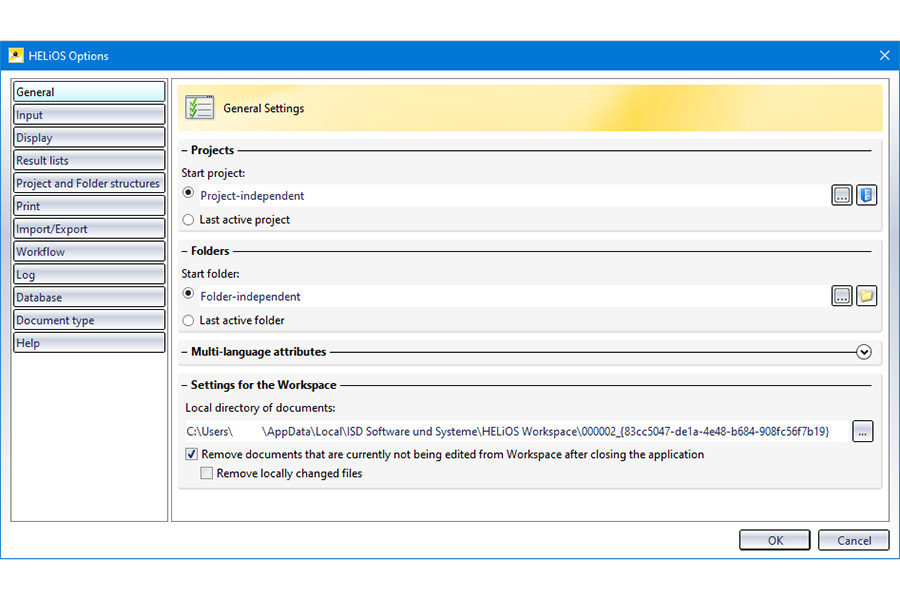The width and height of the screenshot is (900, 600).
Task: Open the Input options category
Action: pos(89,115)
